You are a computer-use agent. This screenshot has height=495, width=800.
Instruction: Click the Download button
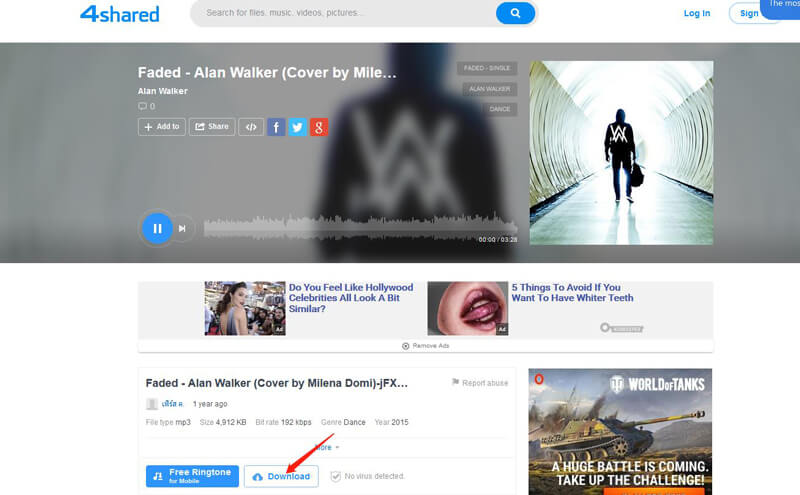tap(281, 476)
